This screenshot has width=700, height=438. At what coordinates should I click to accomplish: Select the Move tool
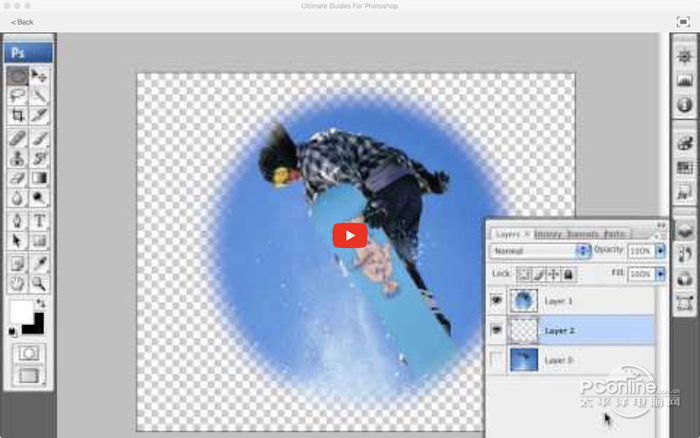coord(40,76)
